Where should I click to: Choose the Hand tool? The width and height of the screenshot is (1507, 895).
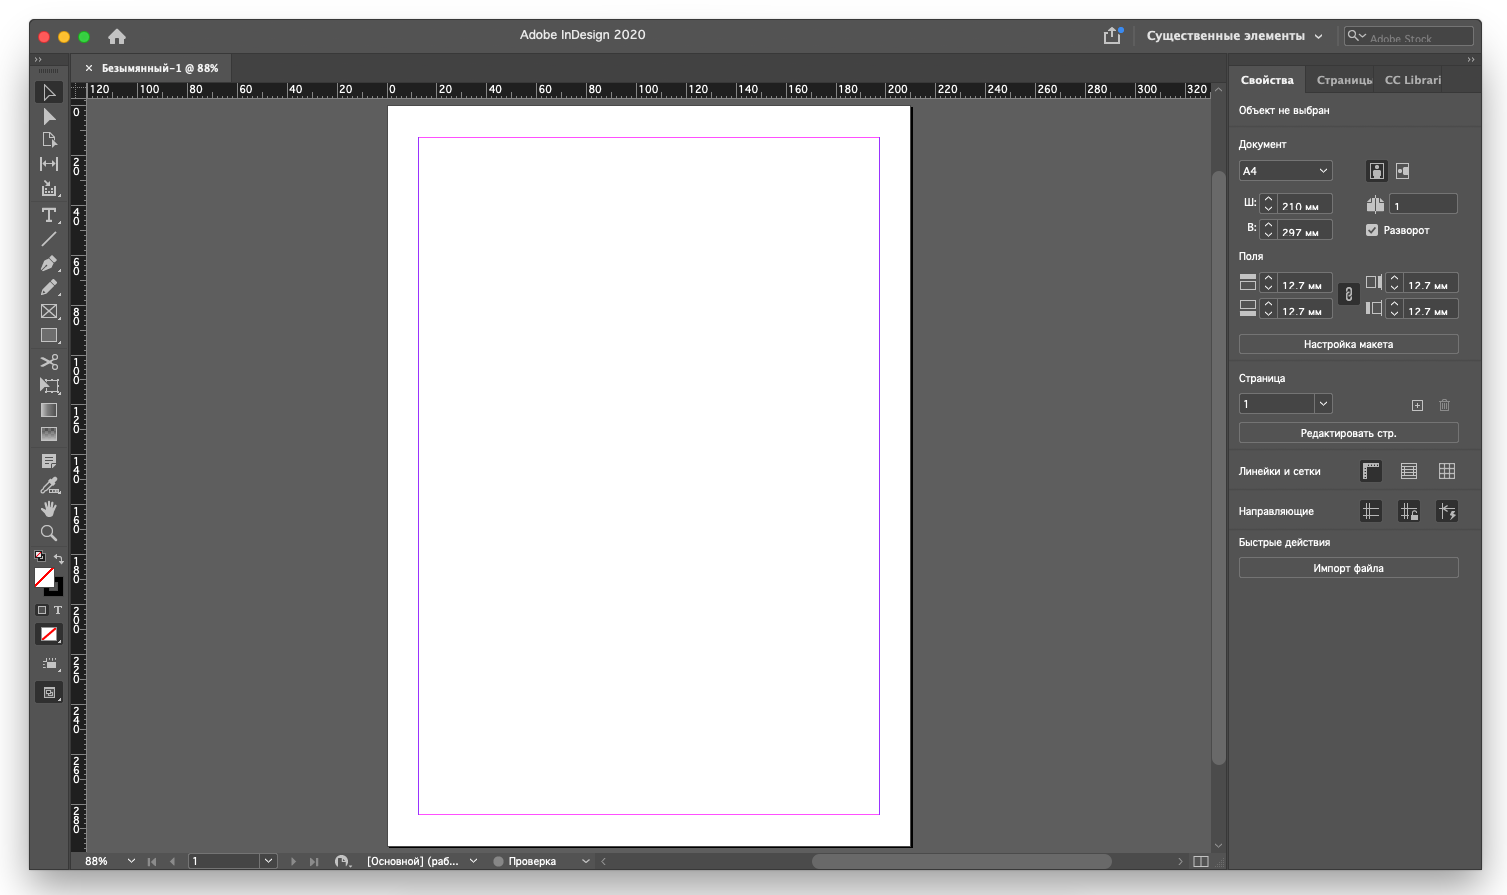(x=48, y=509)
